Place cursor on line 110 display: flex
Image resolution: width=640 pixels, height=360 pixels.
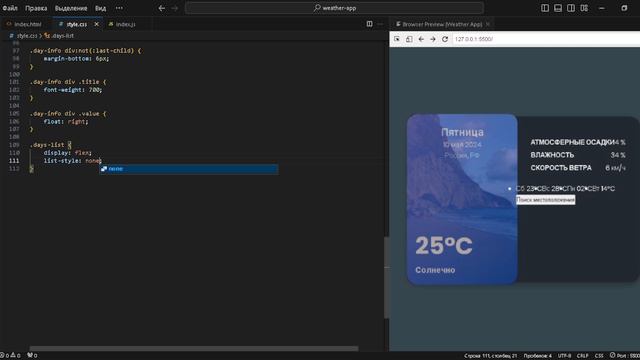(x=68, y=153)
